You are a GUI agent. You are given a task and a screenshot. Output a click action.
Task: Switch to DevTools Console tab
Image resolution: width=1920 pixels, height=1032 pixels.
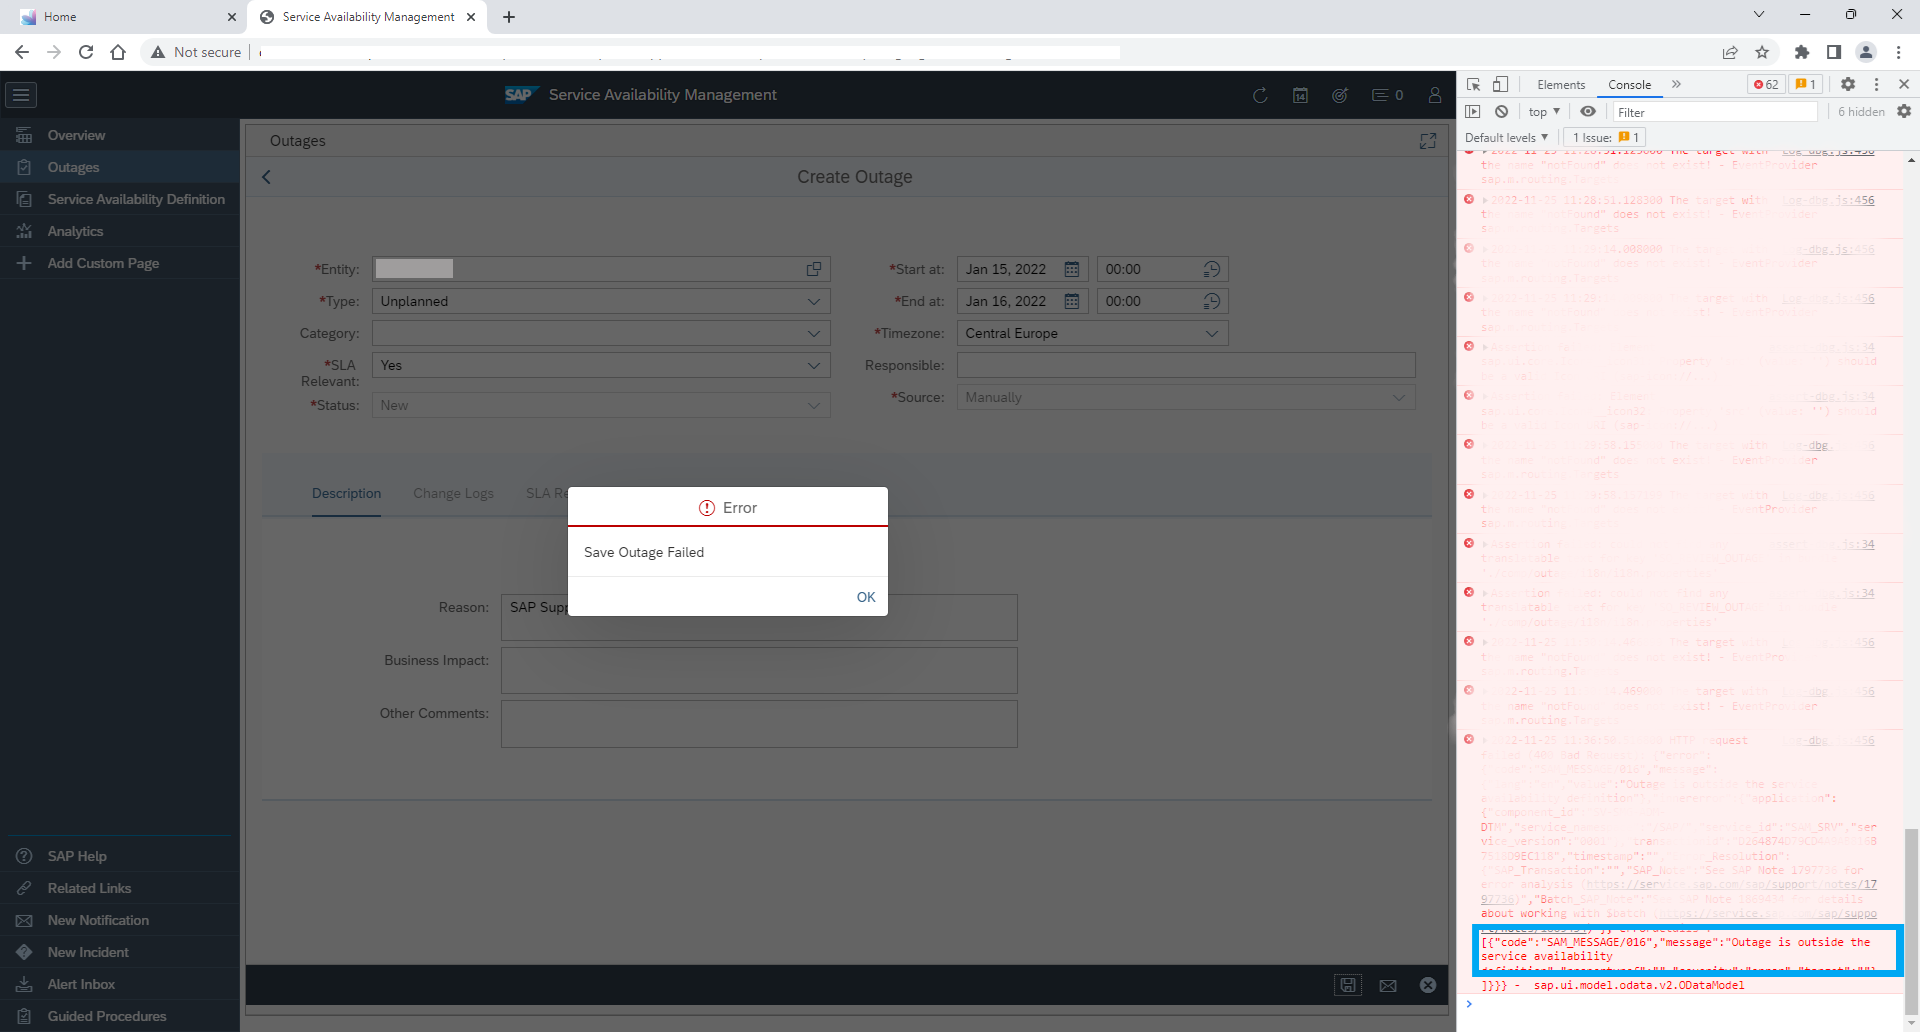click(1629, 85)
